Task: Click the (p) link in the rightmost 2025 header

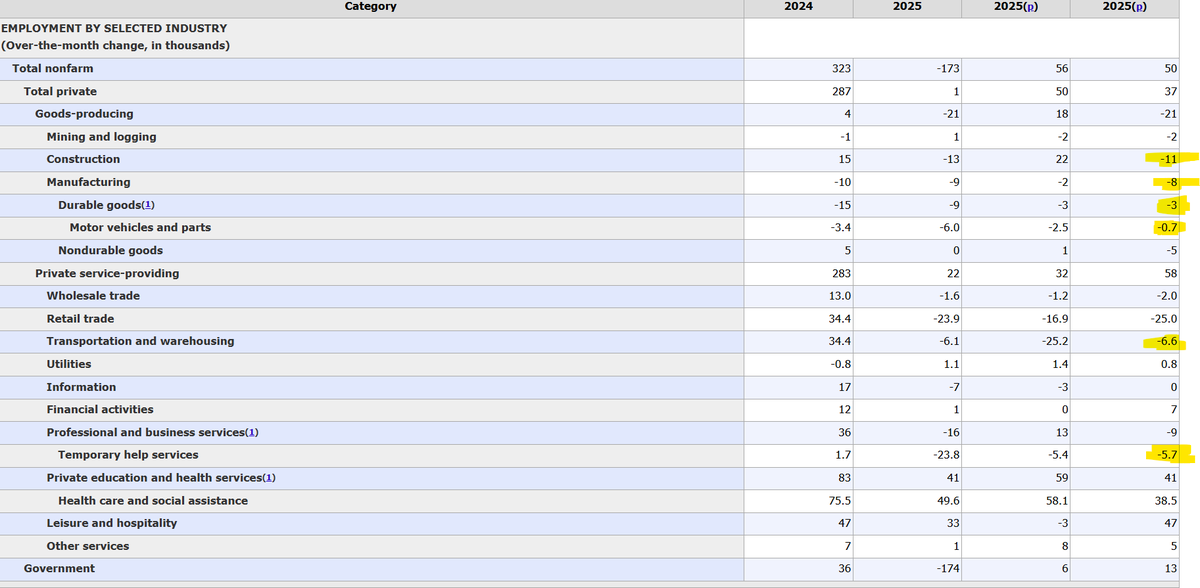Action: (1138, 6)
